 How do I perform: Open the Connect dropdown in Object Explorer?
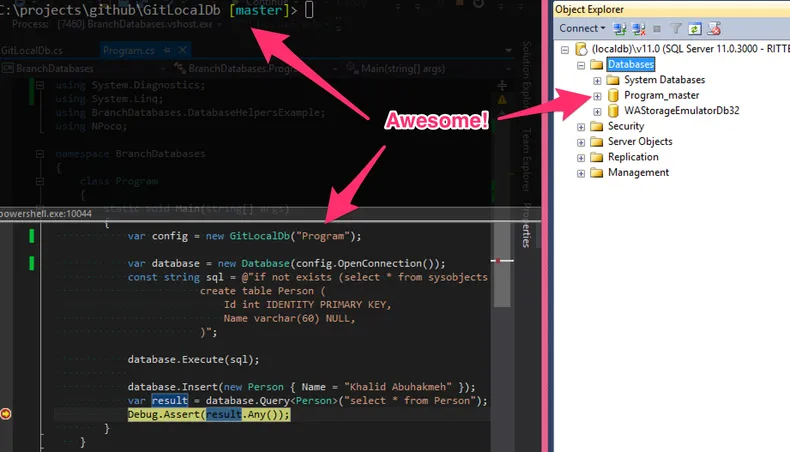[582, 29]
